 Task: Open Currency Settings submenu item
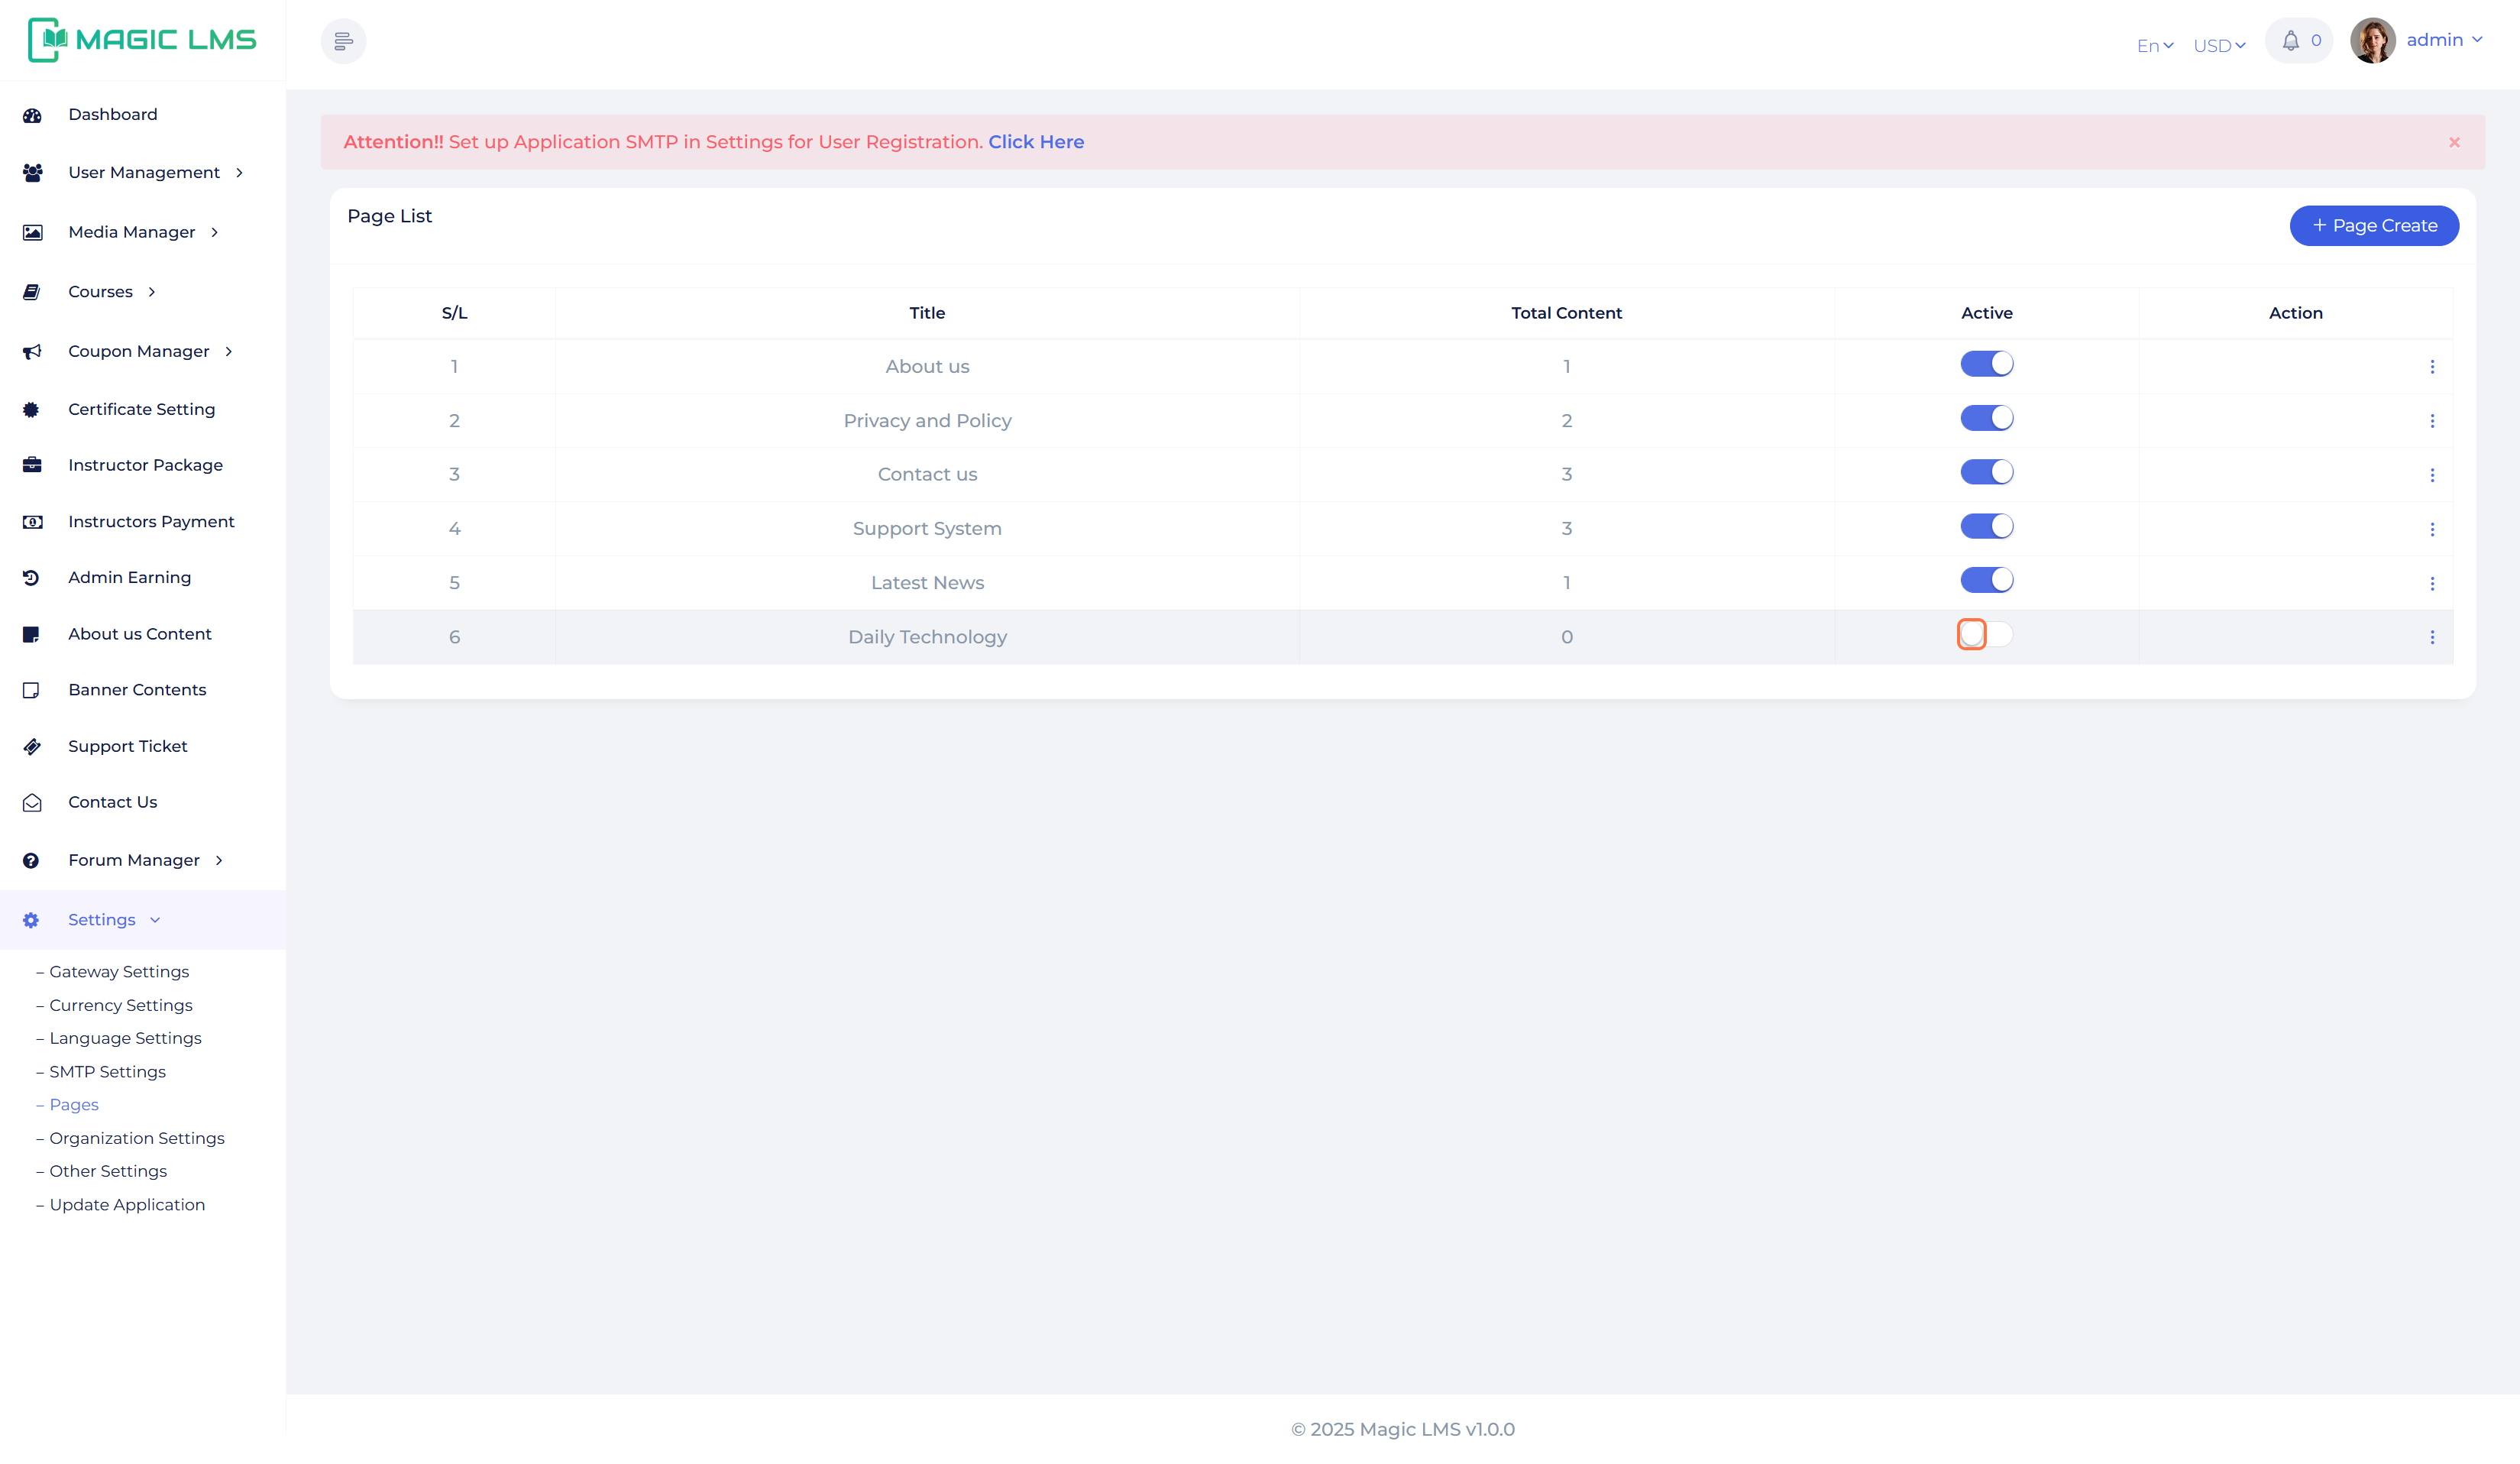[121, 1006]
